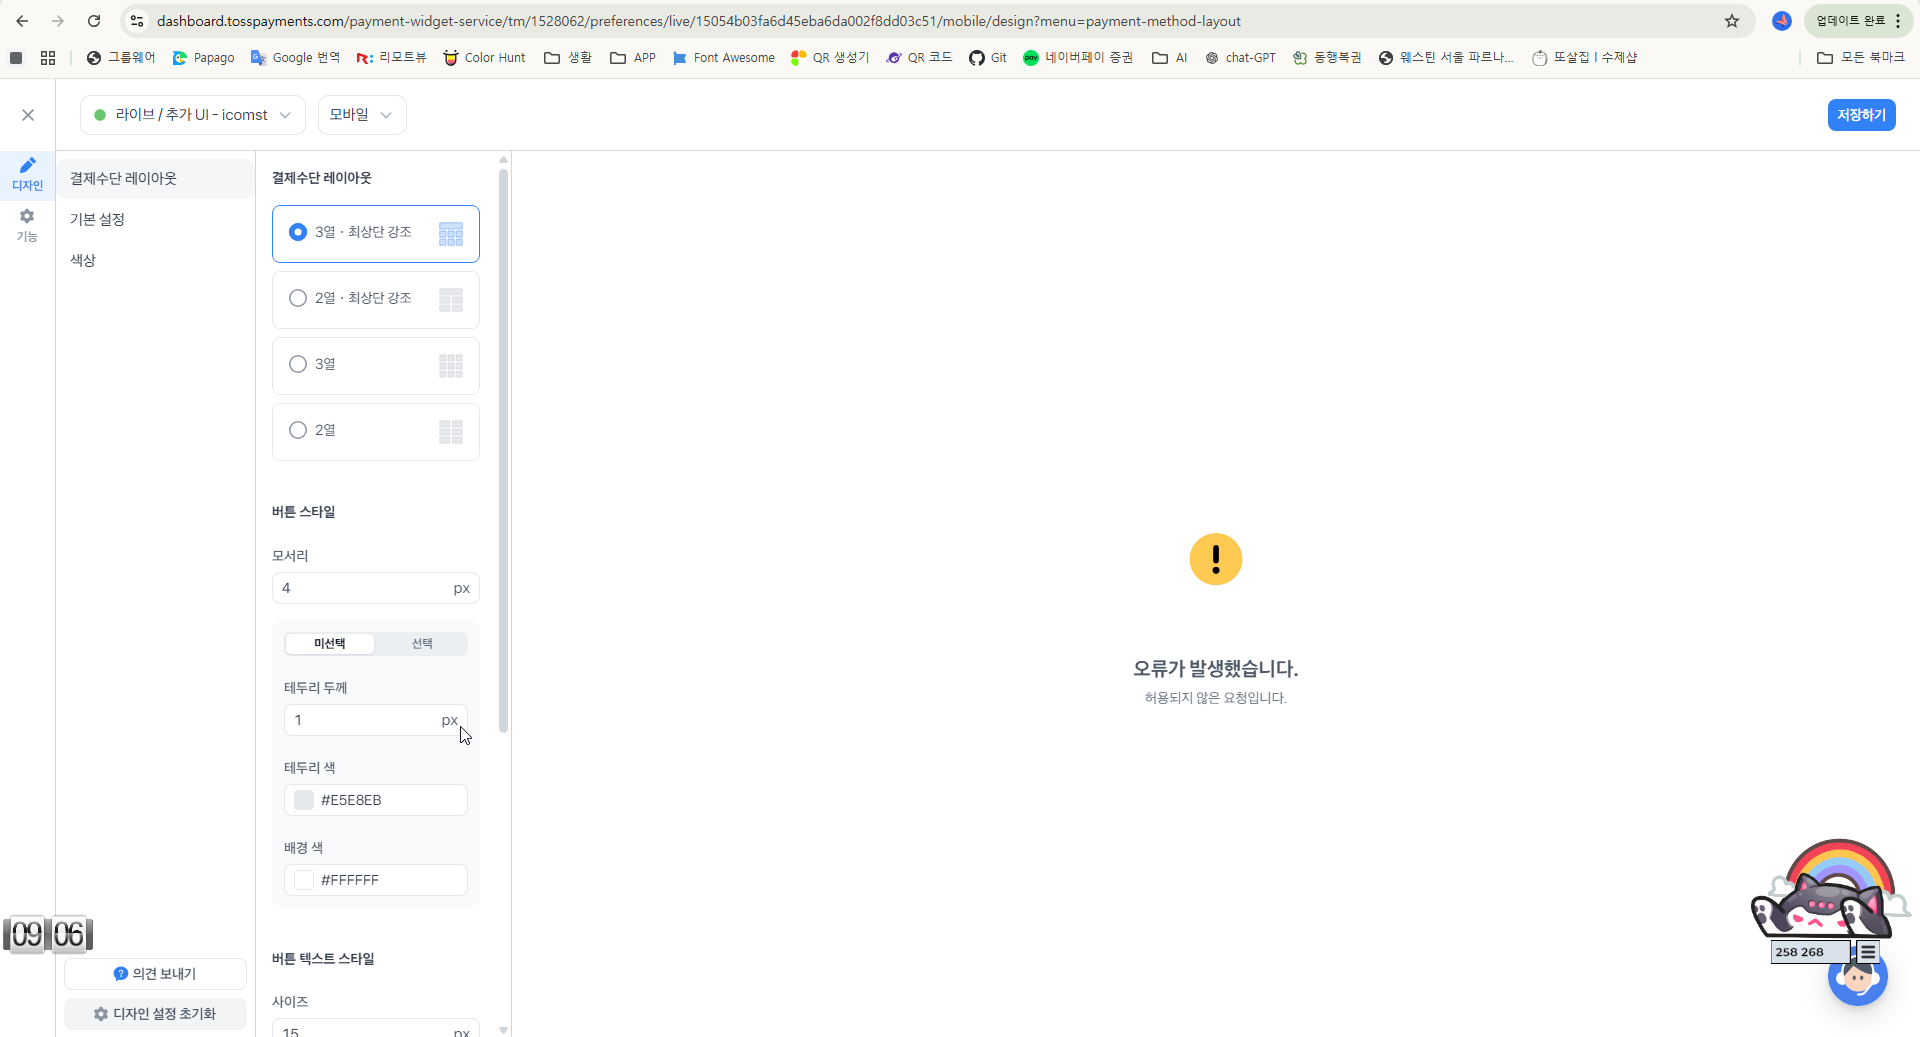Viewport: 1920px width, 1037px height.
Task: Open QR 코드 bookmark
Action: click(x=919, y=58)
